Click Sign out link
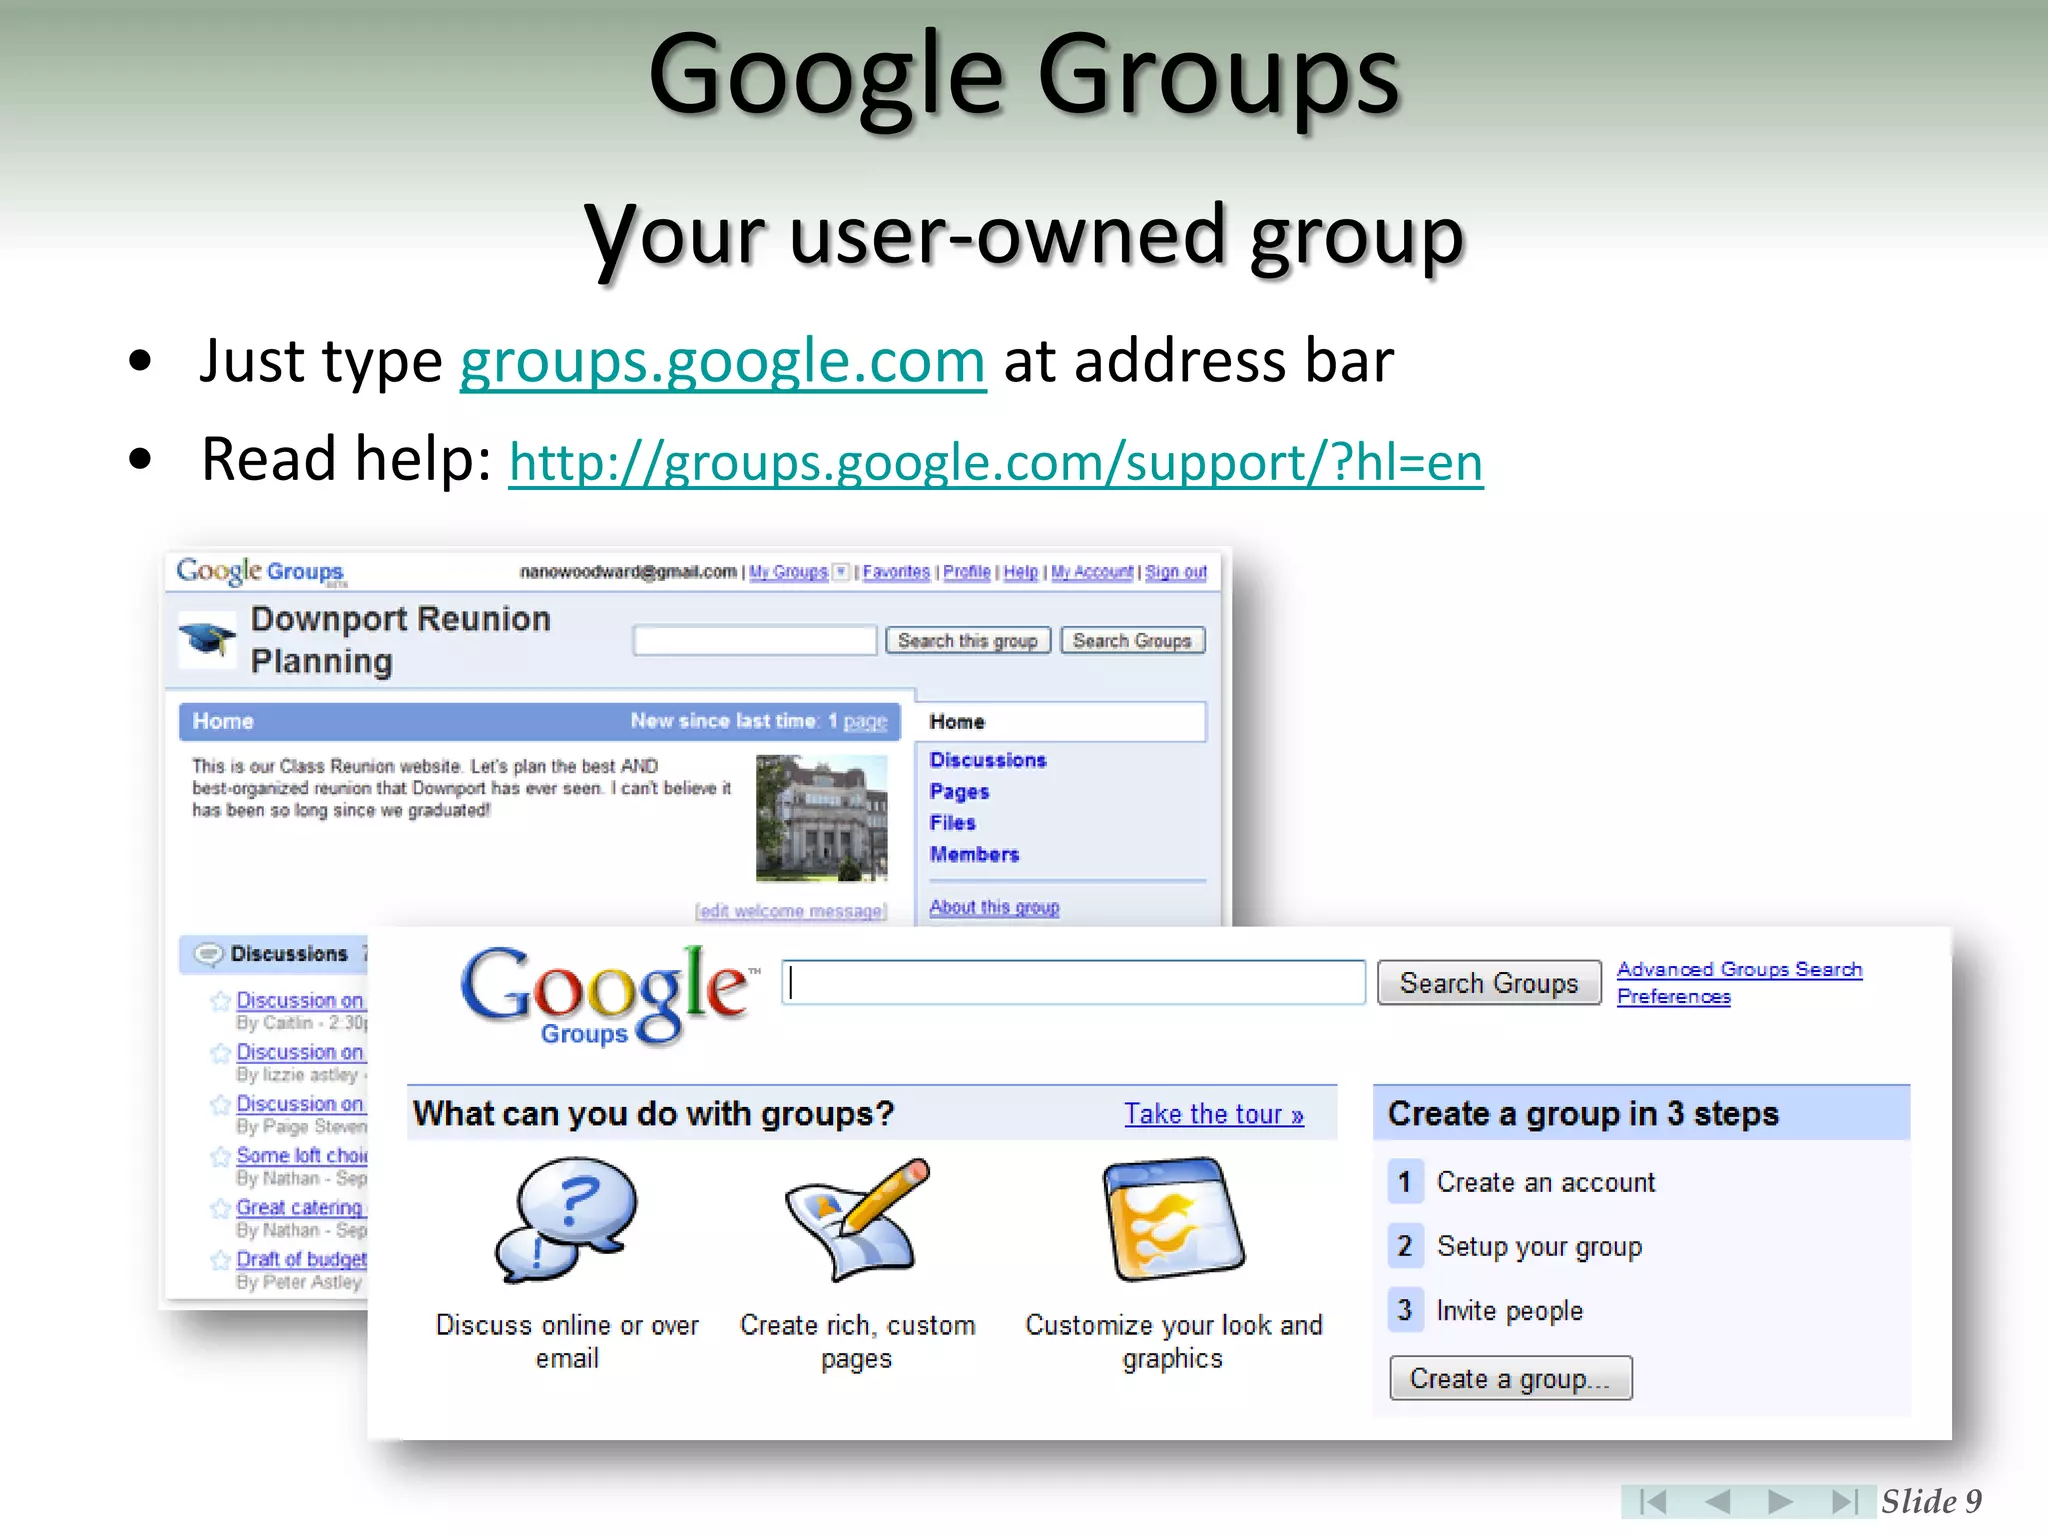Viewport: 2048px width, 1536px height. tap(1176, 572)
